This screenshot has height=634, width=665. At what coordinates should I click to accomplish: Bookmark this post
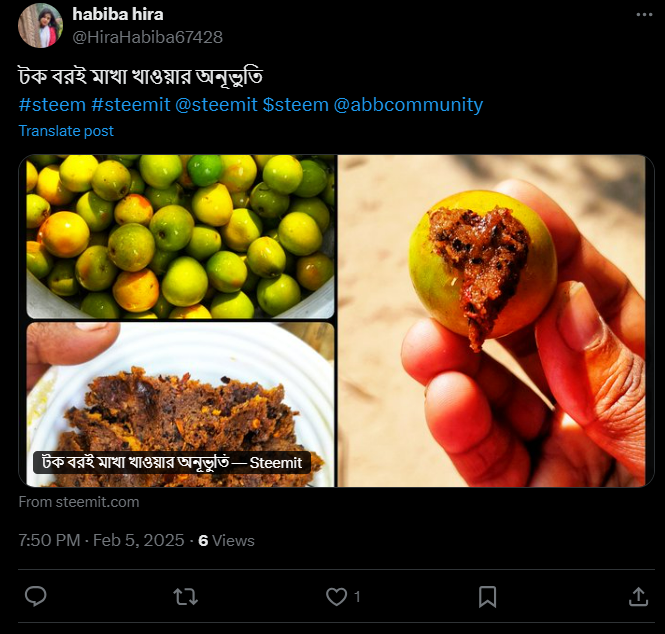point(487,596)
